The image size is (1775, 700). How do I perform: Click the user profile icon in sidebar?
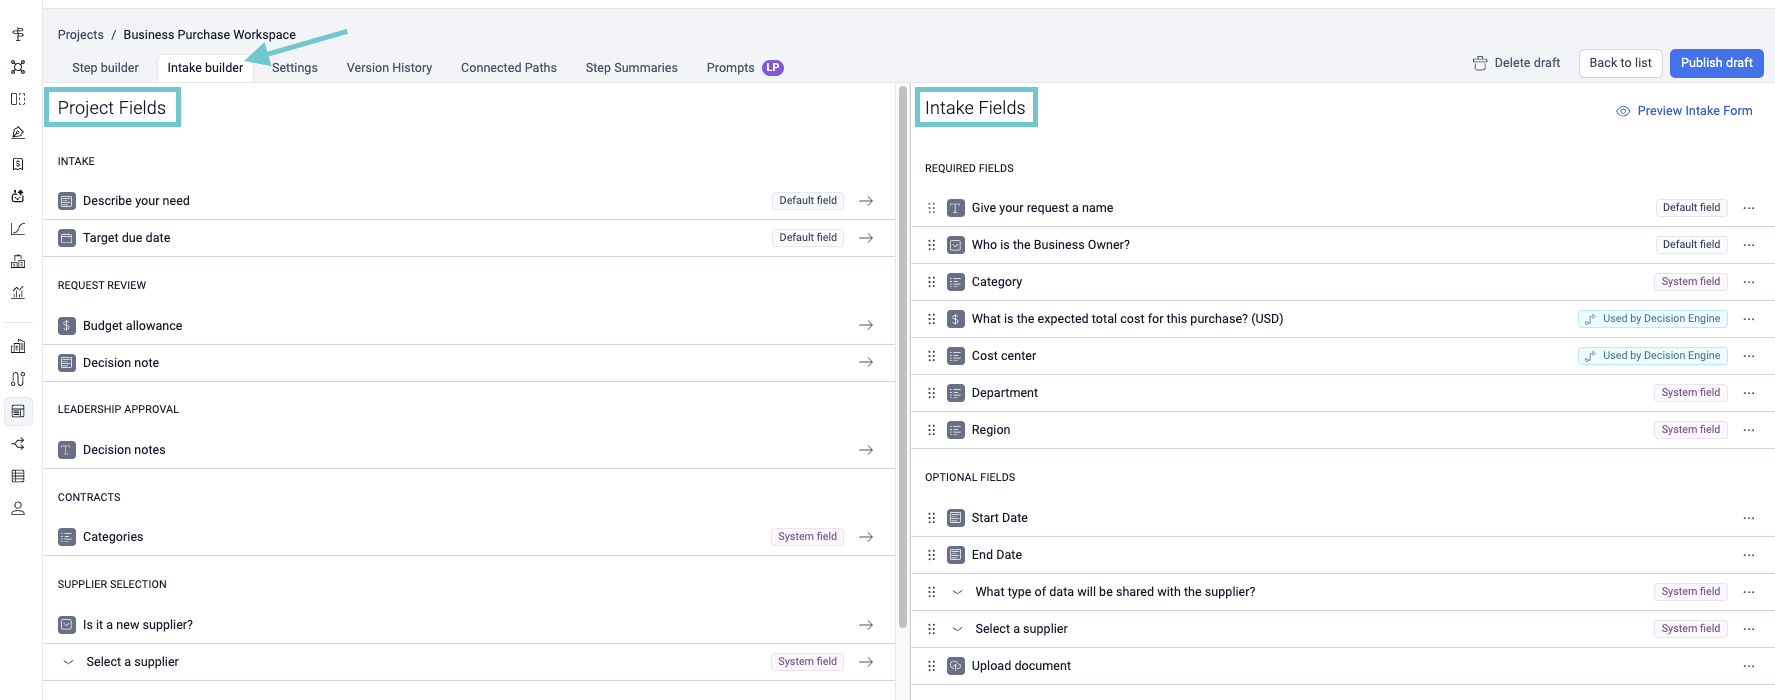[x=18, y=509]
